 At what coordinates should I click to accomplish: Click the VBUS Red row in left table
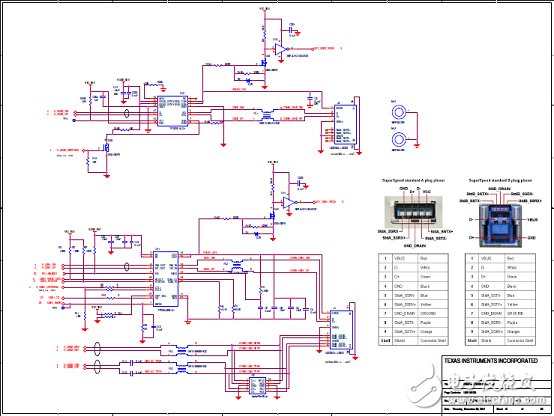pyautogui.click(x=413, y=258)
